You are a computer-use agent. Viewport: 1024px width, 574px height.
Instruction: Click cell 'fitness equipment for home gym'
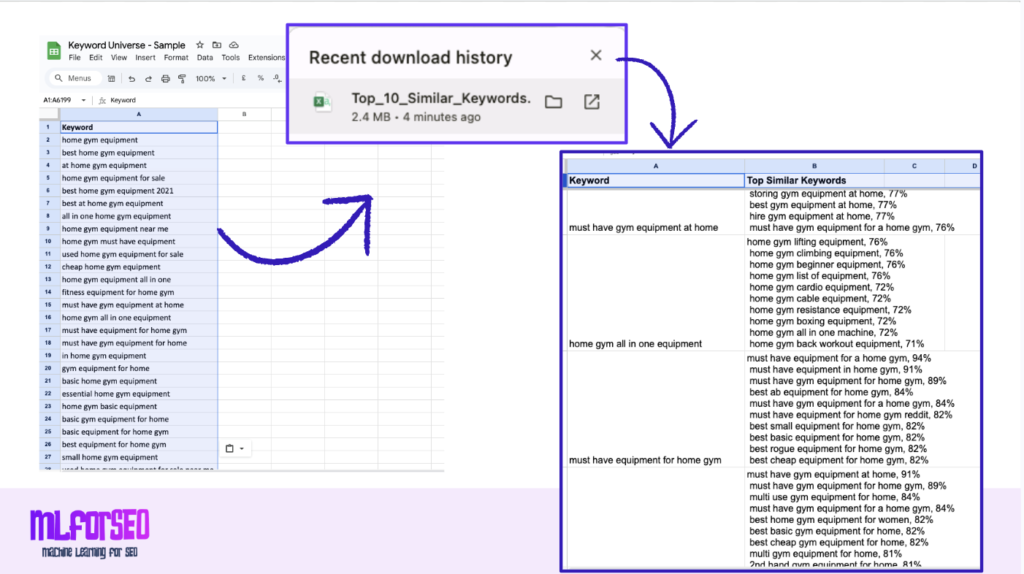pyautogui.click(x=138, y=293)
